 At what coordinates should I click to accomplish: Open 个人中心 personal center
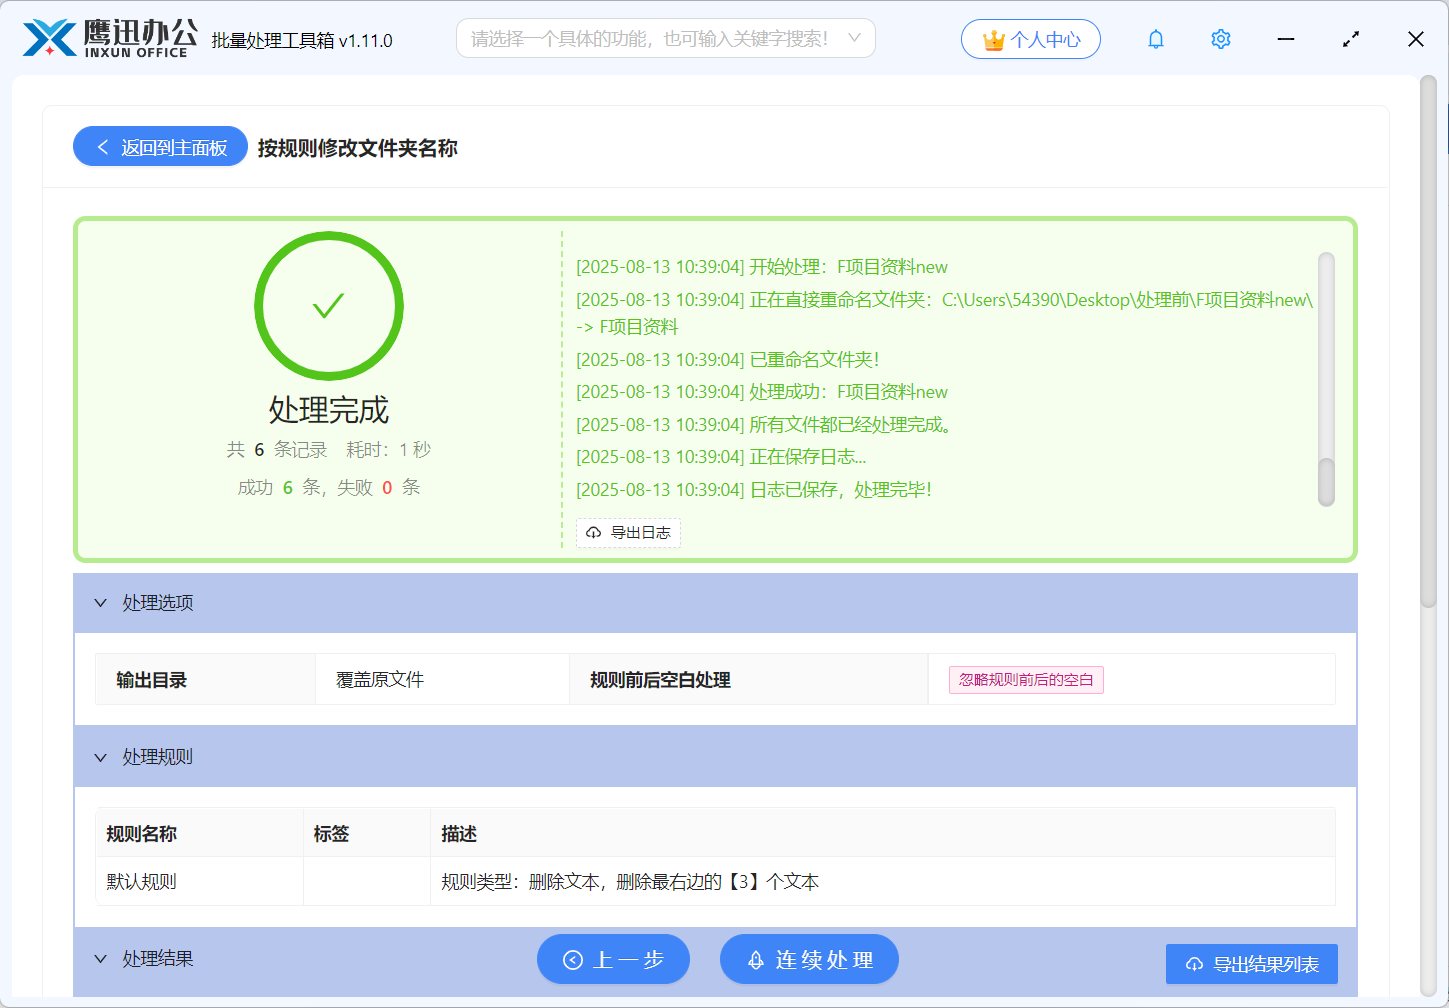coord(1031,39)
